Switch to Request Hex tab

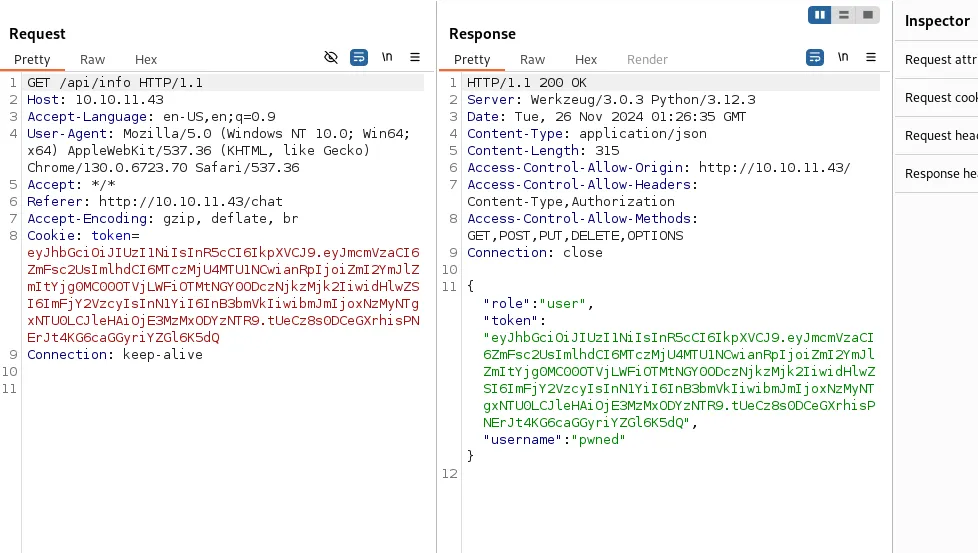tap(146, 60)
